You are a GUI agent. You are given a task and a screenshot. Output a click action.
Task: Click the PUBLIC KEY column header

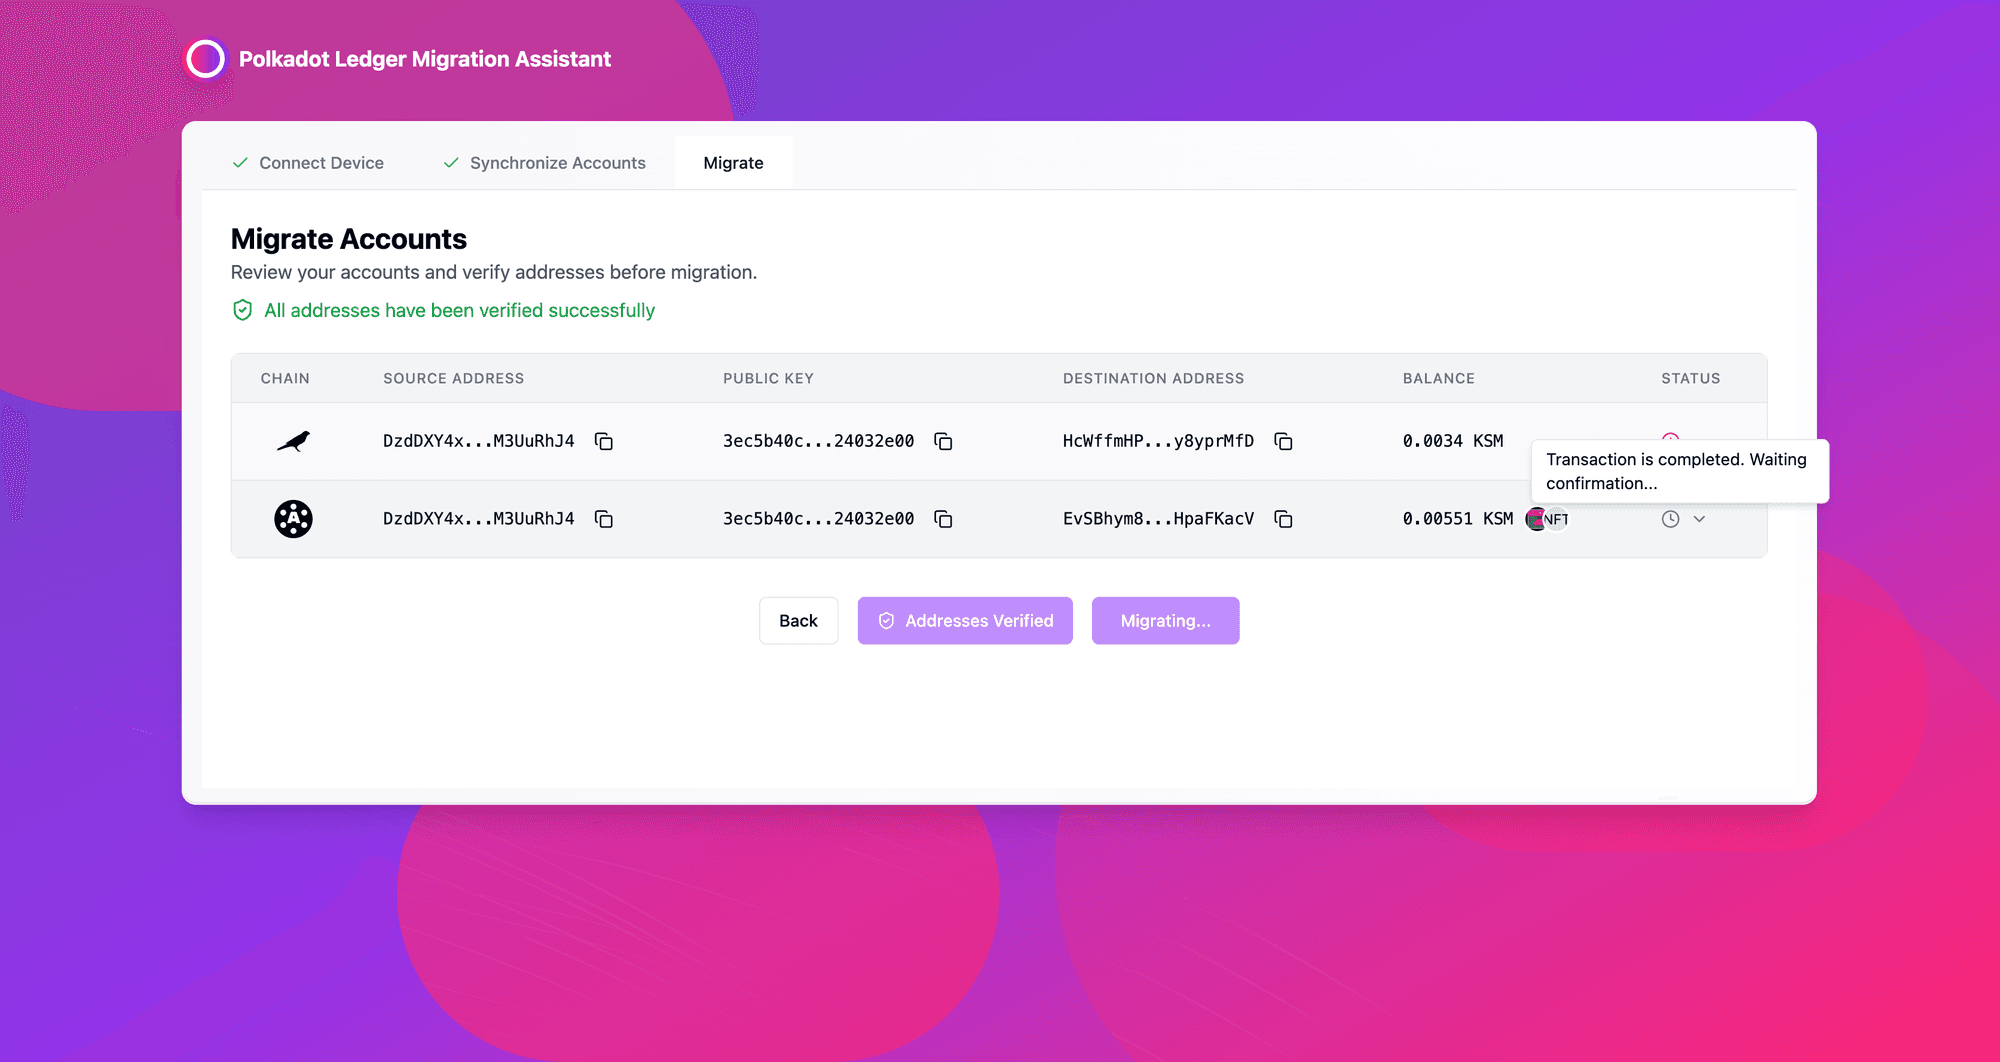(x=768, y=378)
